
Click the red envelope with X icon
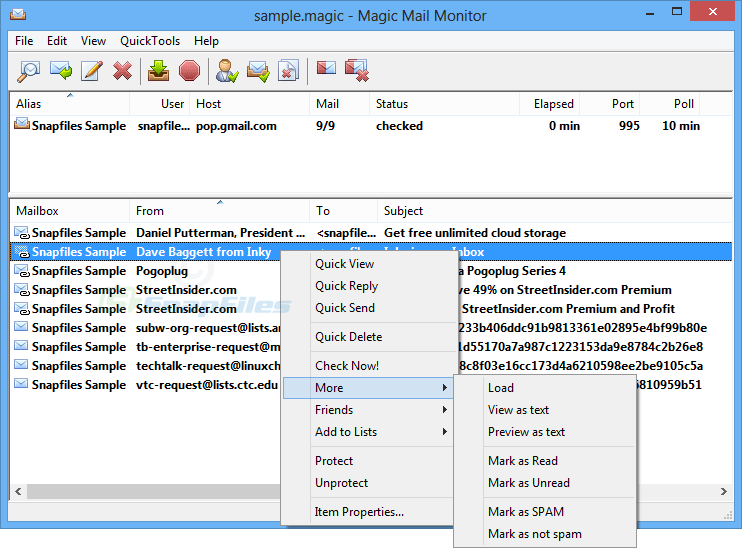point(357,71)
